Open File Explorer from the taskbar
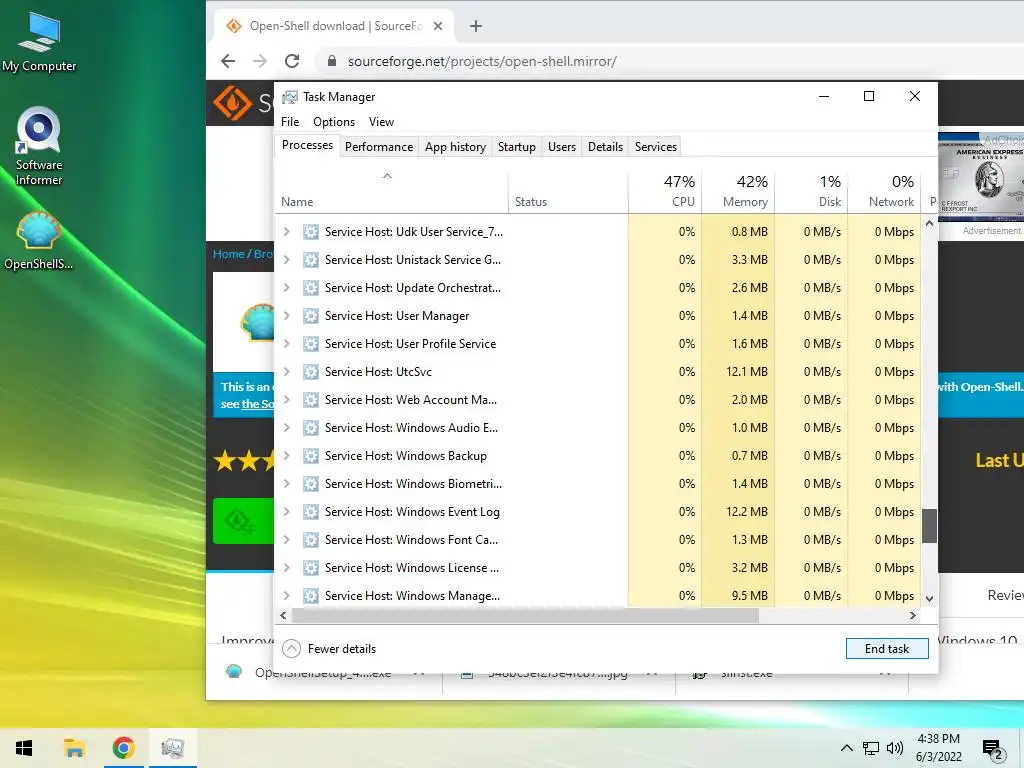The width and height of the screenshot is (1024, 768). [x=74, y=748]
